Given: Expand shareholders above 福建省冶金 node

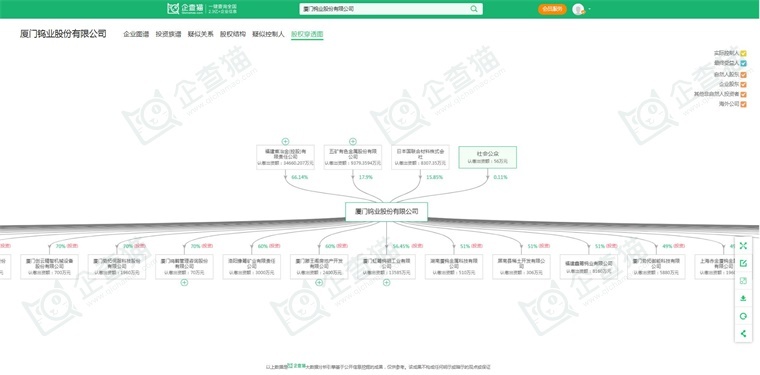Looking at the screenshot, I should [x=285, y=141].
